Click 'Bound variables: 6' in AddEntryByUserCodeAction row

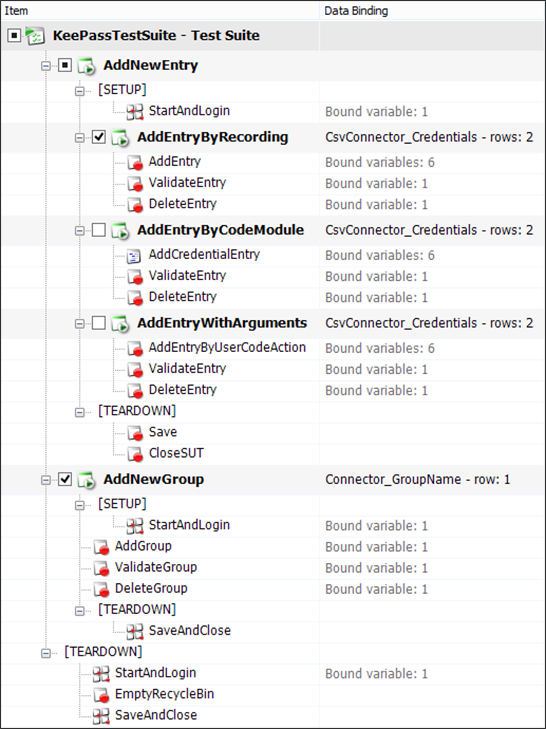coord(380,349)
